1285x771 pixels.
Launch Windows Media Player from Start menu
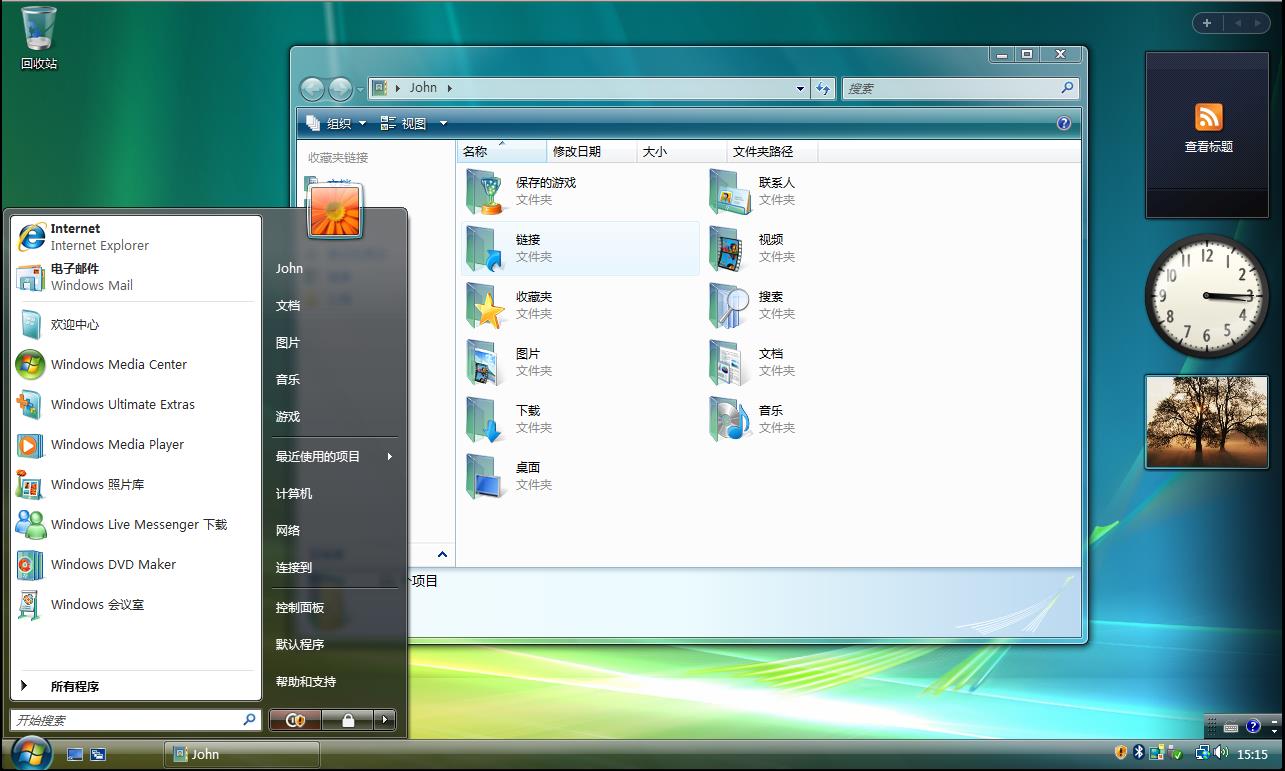pyautogui.click(x=116, y=444)
